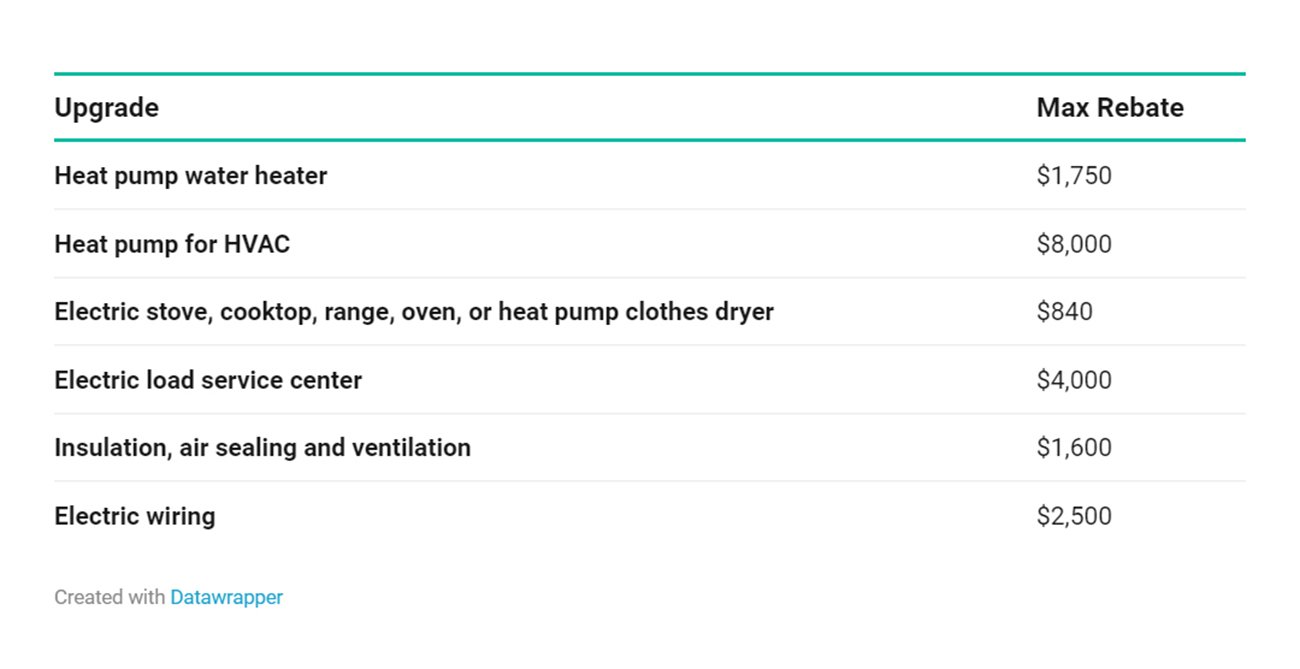
Task: Select the $840 rebate value
Action: [1064, 312]
